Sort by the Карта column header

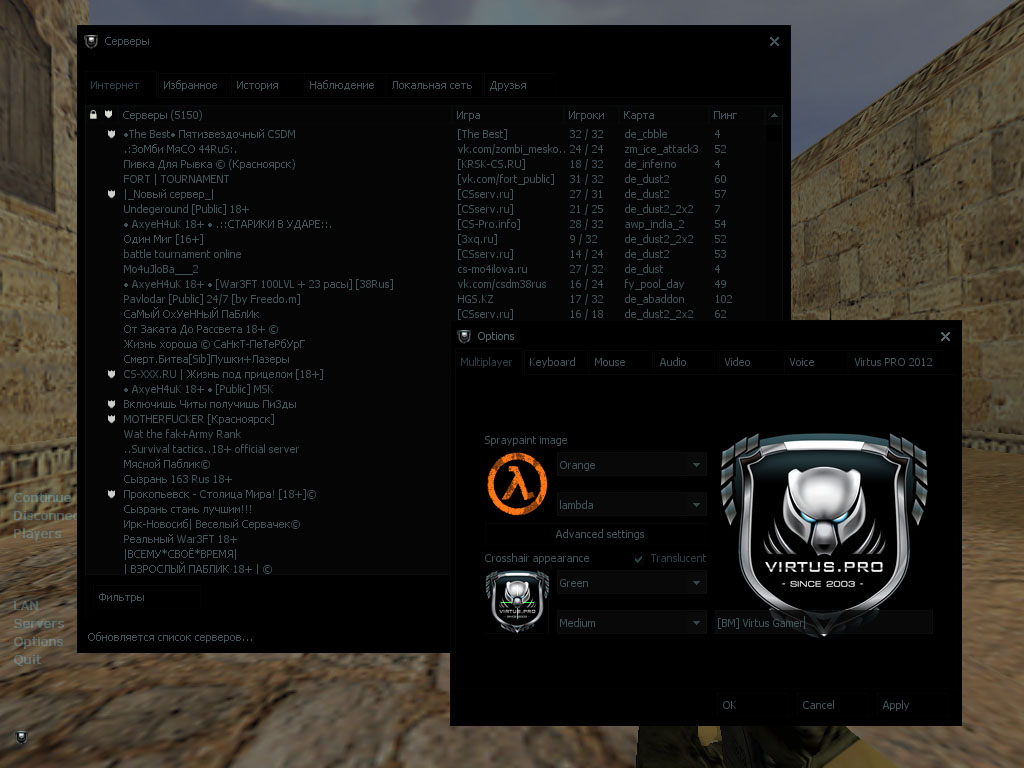663,115
